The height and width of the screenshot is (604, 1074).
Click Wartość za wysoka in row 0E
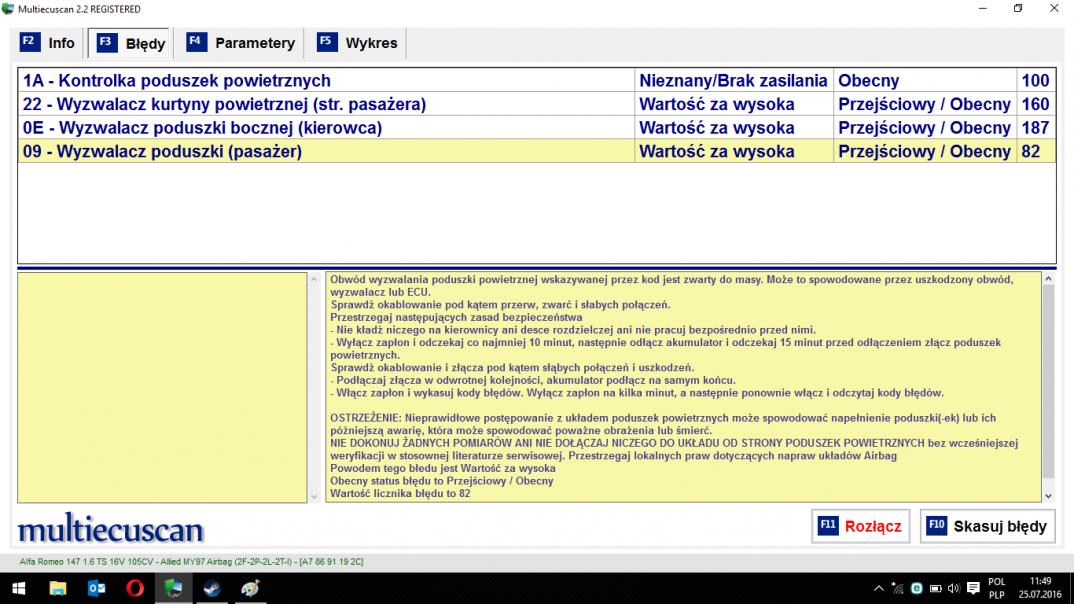pos(734,128)
